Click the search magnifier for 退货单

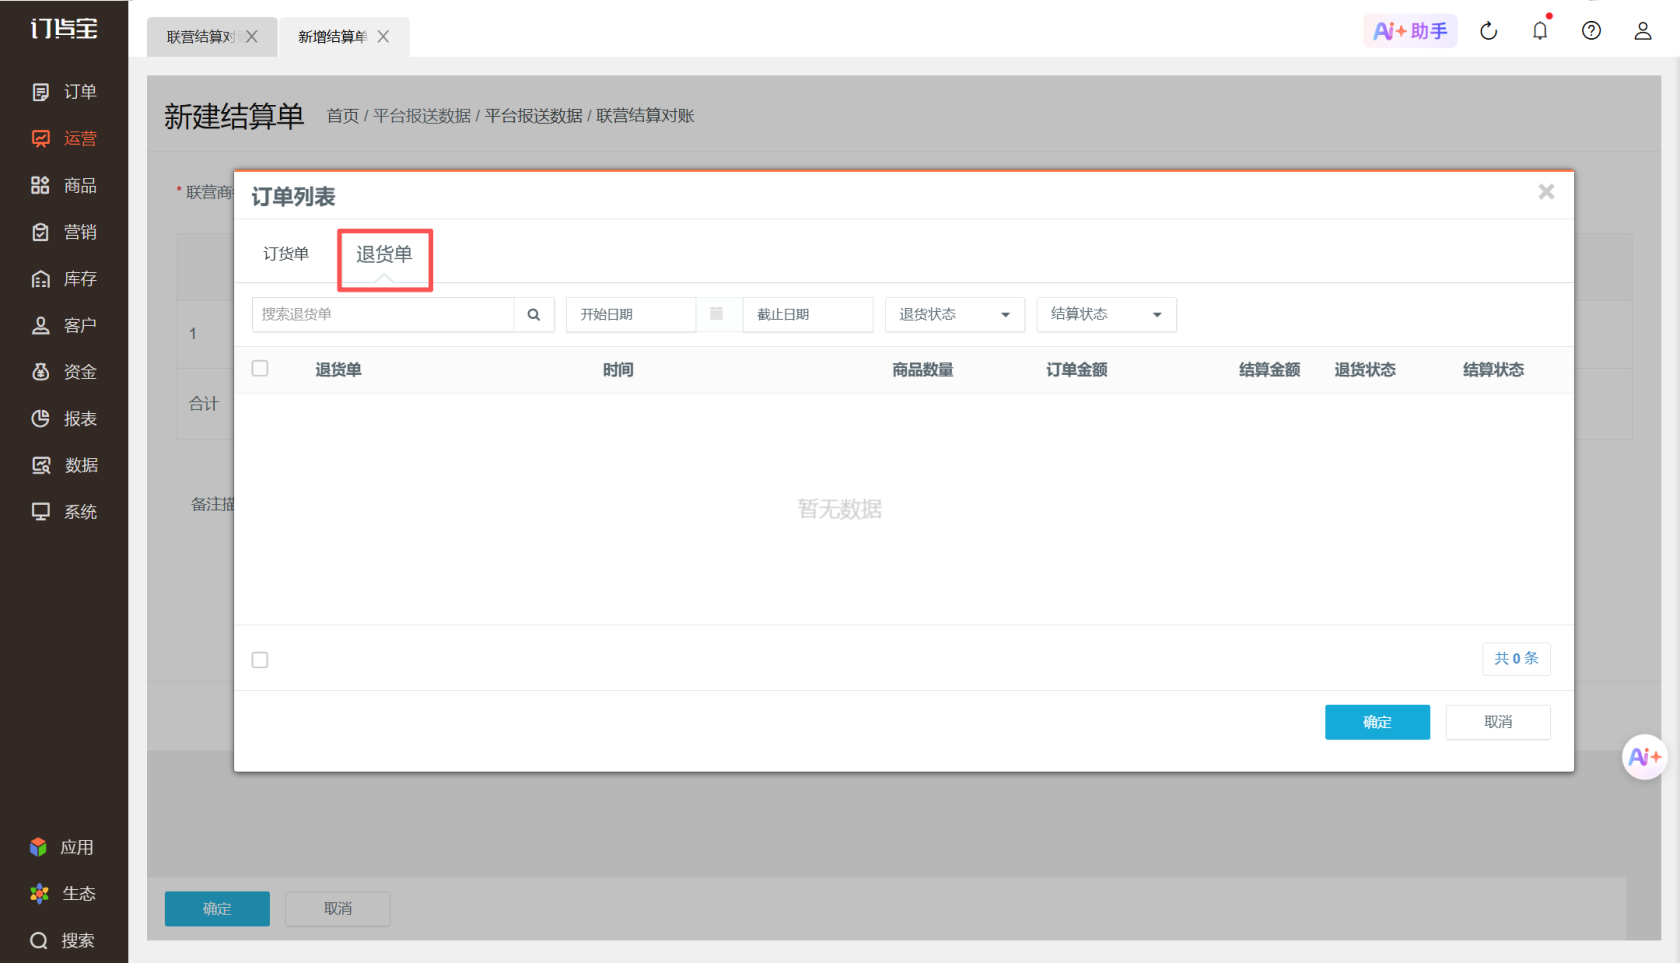(534, 314)
